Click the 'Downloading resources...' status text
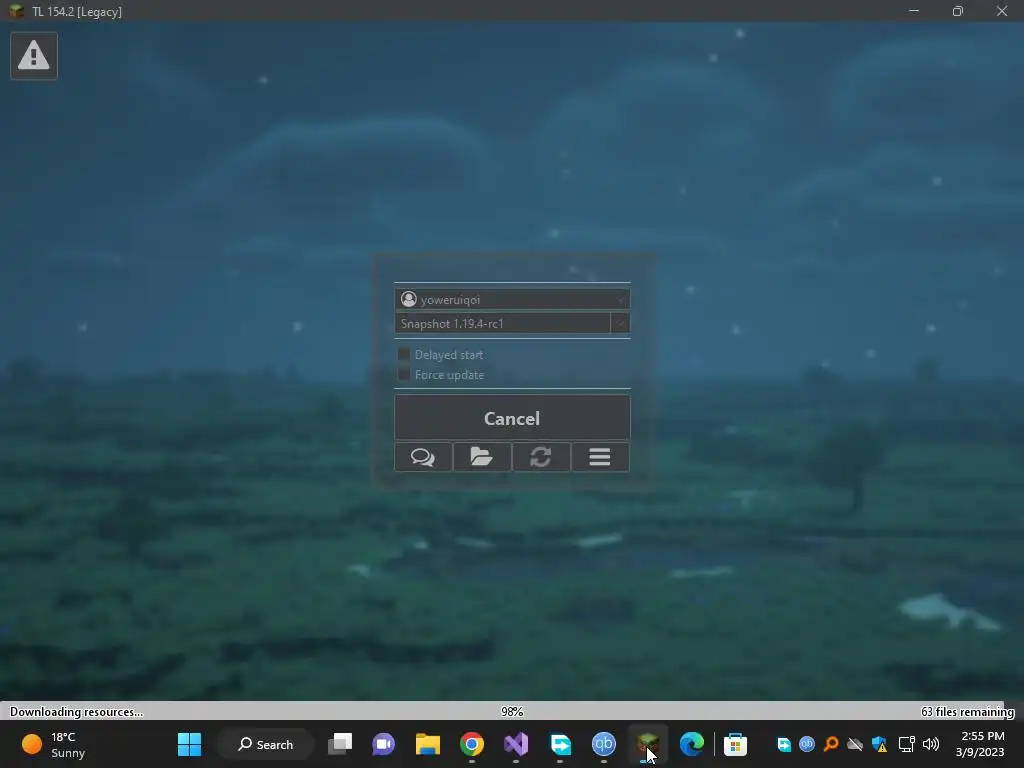This screenshot has height=768, width=1024. coord(76,712)
